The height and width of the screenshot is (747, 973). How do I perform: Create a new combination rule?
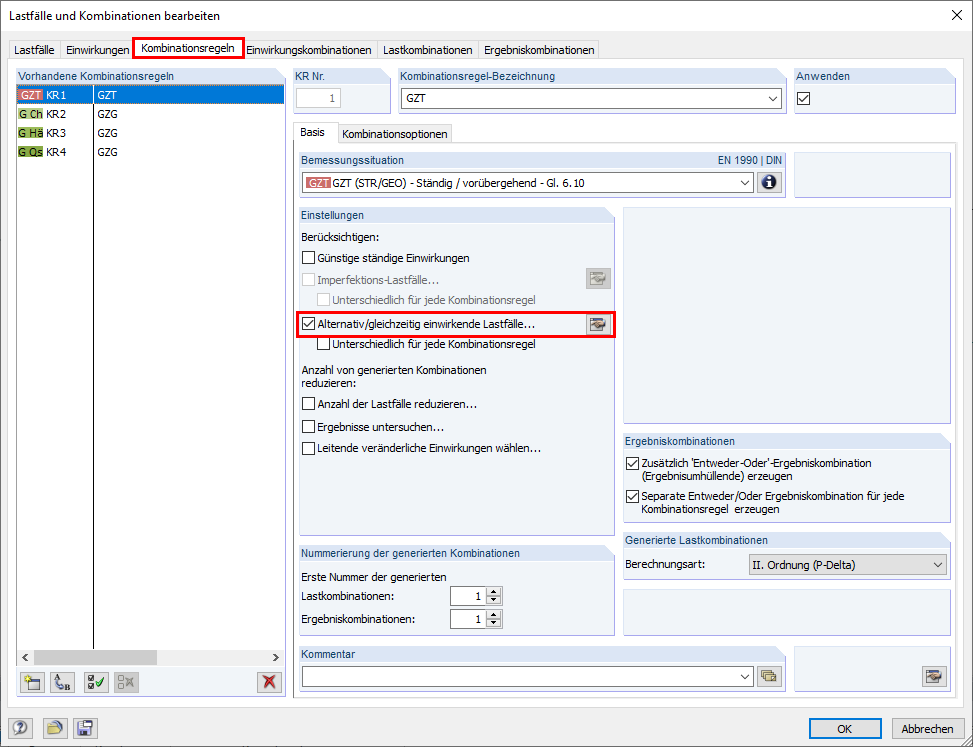point(33,682)
